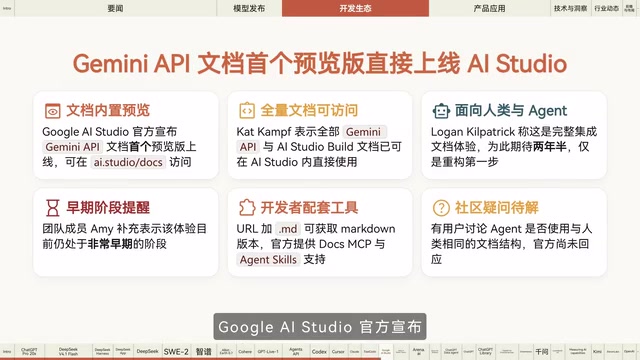Jump to the GPT-Live-1 chapter marker

coord(268,351)
